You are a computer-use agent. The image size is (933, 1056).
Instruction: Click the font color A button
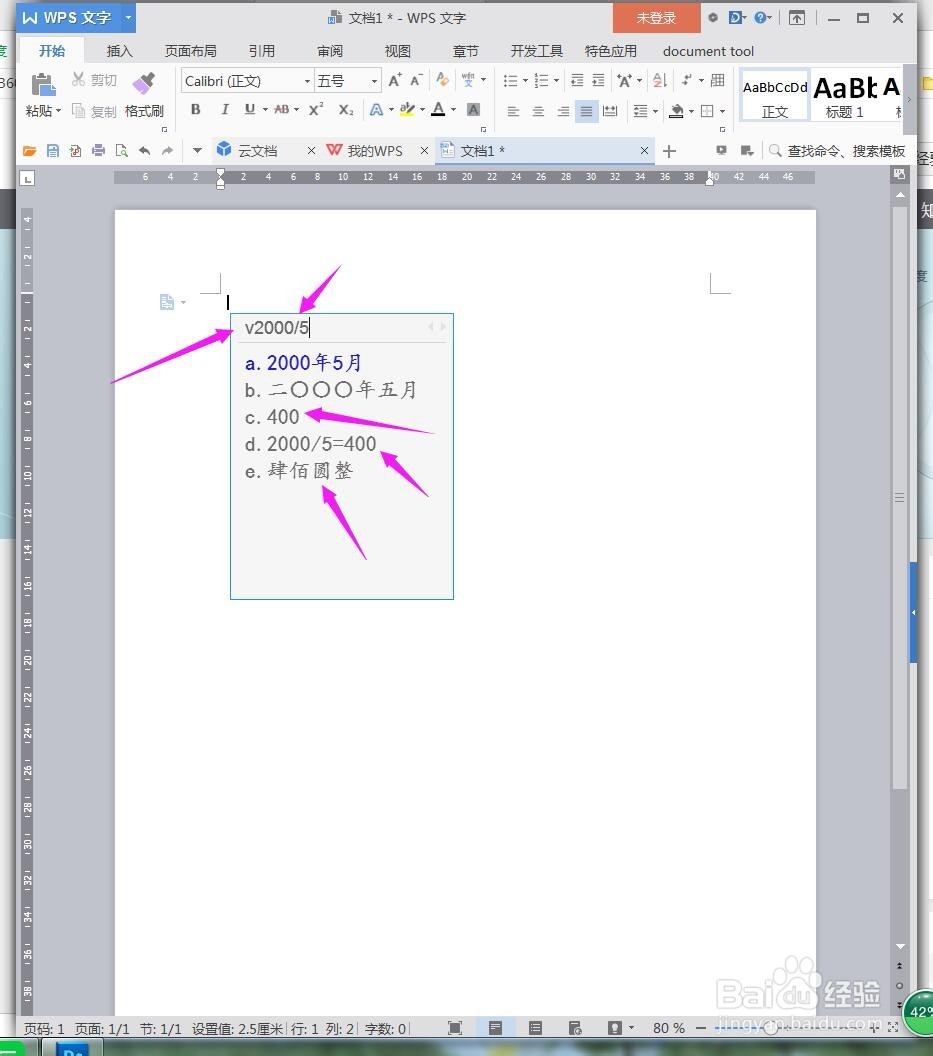(439, 109)
